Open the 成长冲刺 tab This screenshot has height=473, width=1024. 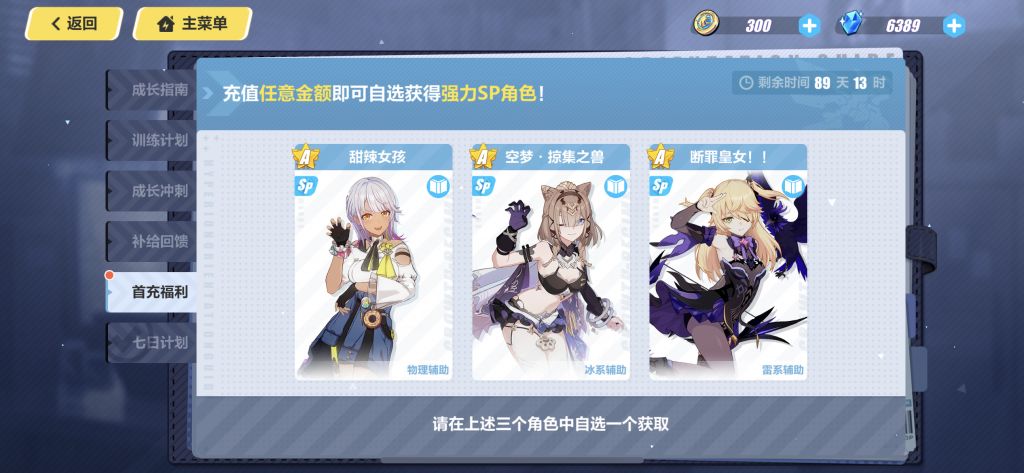[151, 191]
